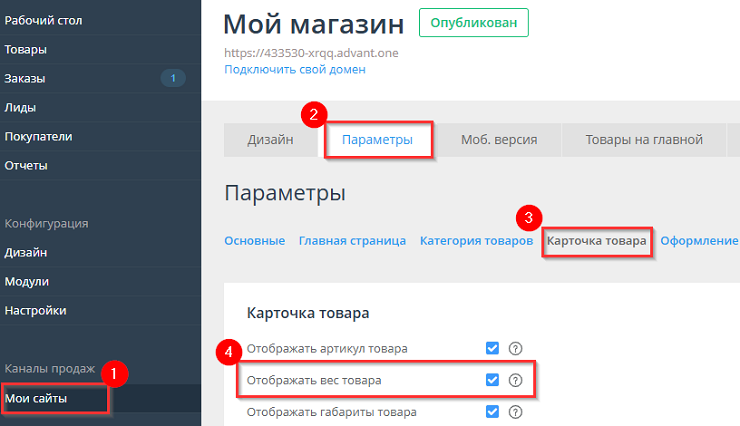Screen dimensions: 740x426
Task: Open 'Заказы' in sidebar menu
Action: coord(25,78)
